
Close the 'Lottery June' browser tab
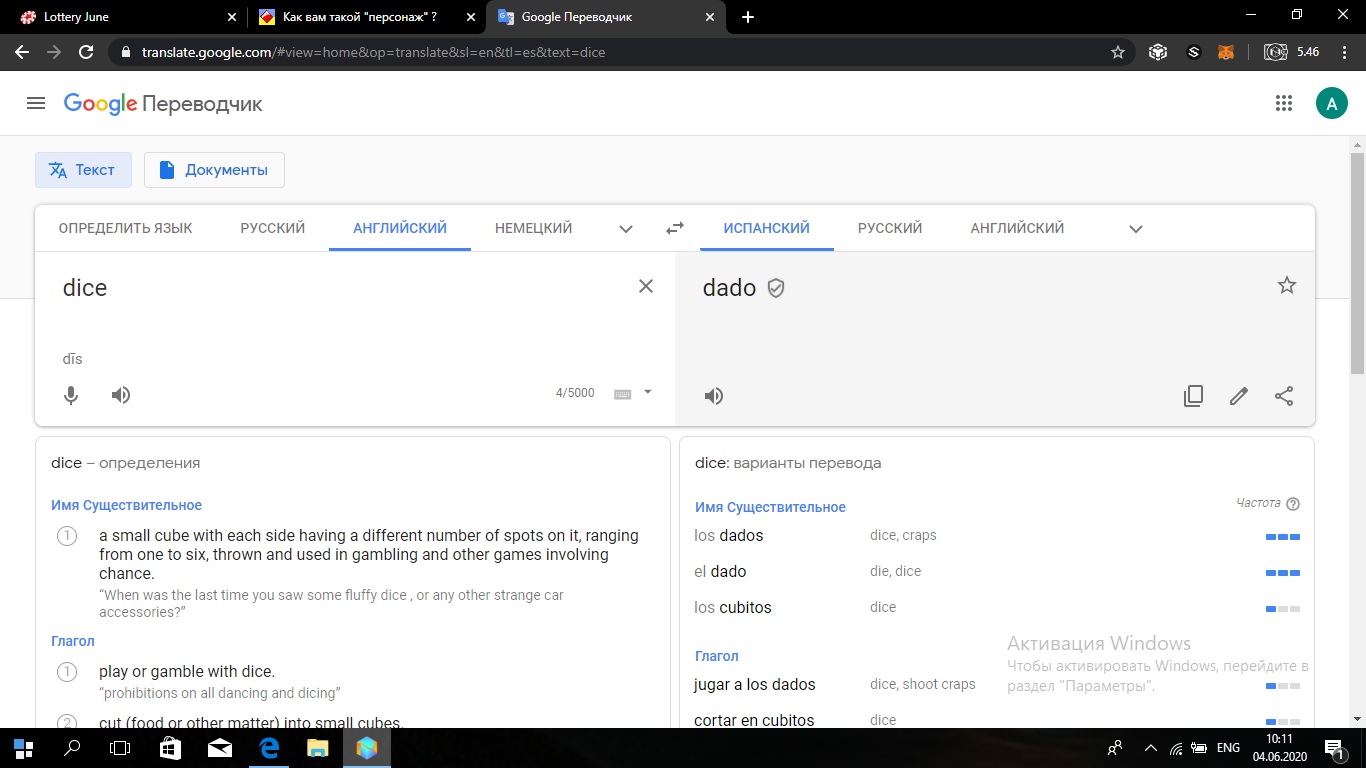pos(231,17)
